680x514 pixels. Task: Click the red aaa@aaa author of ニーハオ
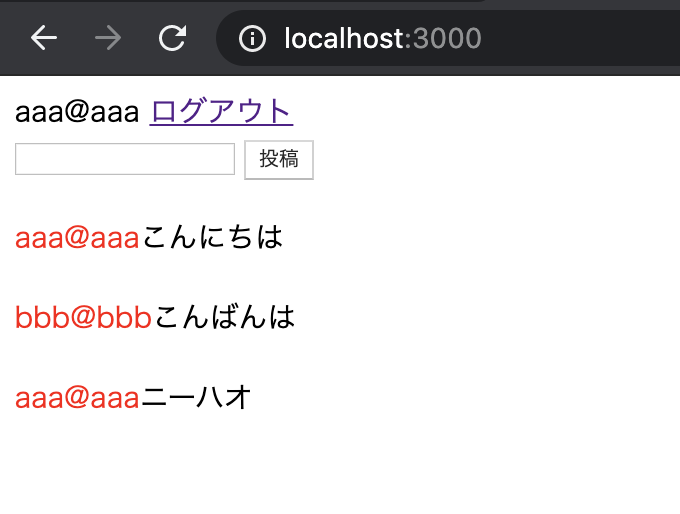click(x=77, y=398)
